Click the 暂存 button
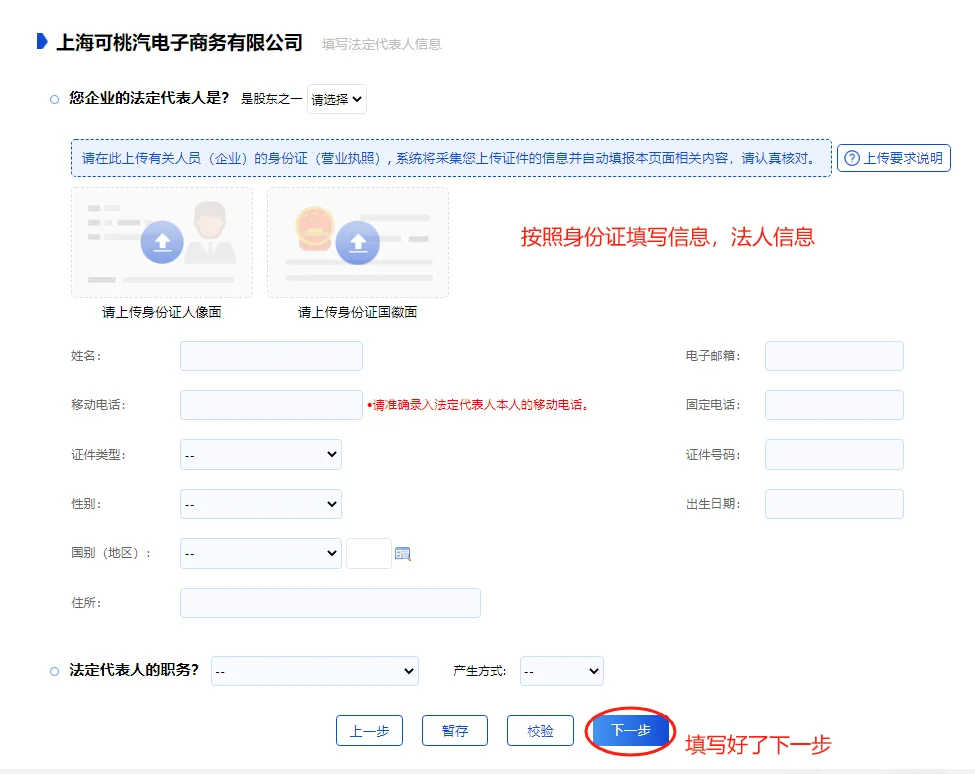The height and width of the screenshot is (774, 975). [454, 731]
